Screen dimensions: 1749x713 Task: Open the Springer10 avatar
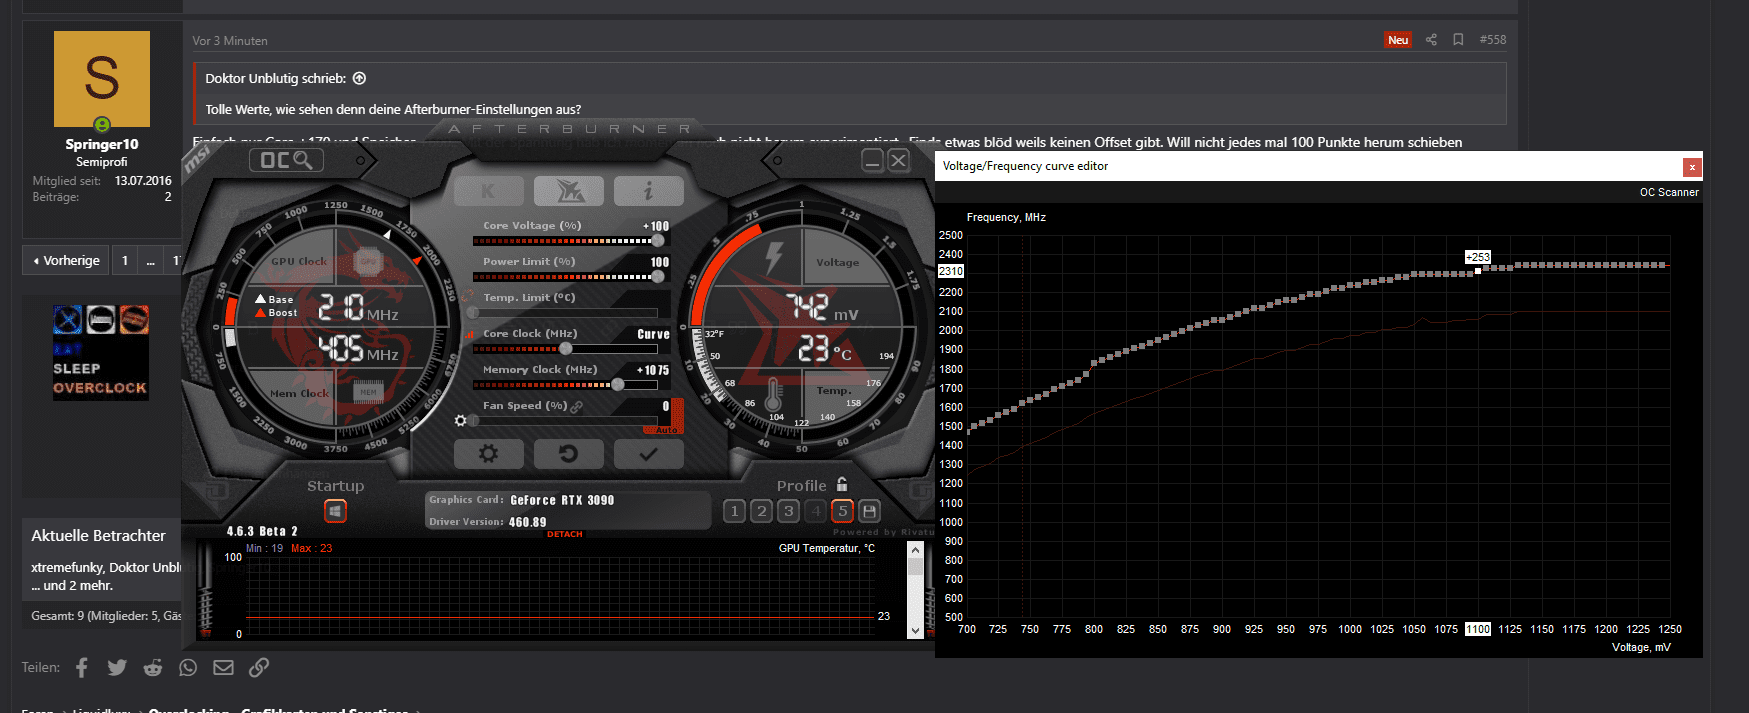click(x=102, y=79)
